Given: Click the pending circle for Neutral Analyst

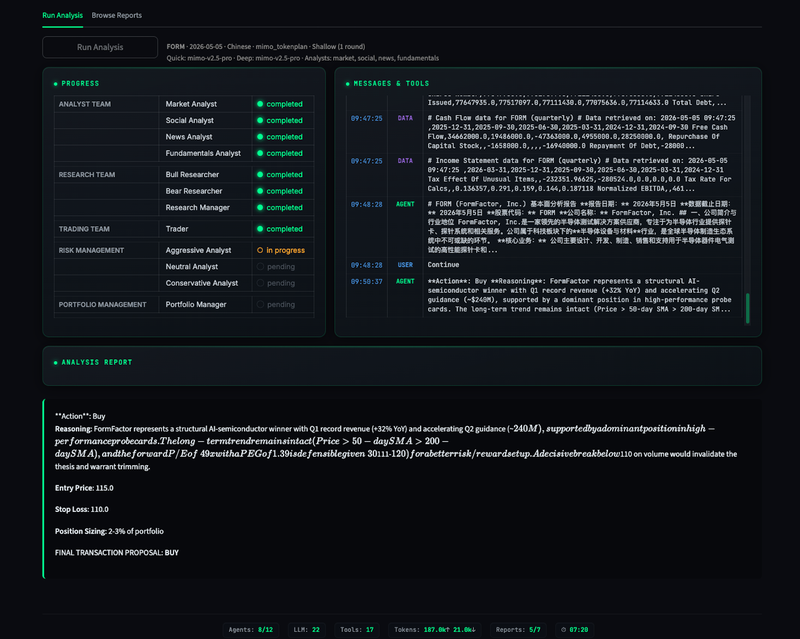Looking at the screenshot, I should (260, 266).
